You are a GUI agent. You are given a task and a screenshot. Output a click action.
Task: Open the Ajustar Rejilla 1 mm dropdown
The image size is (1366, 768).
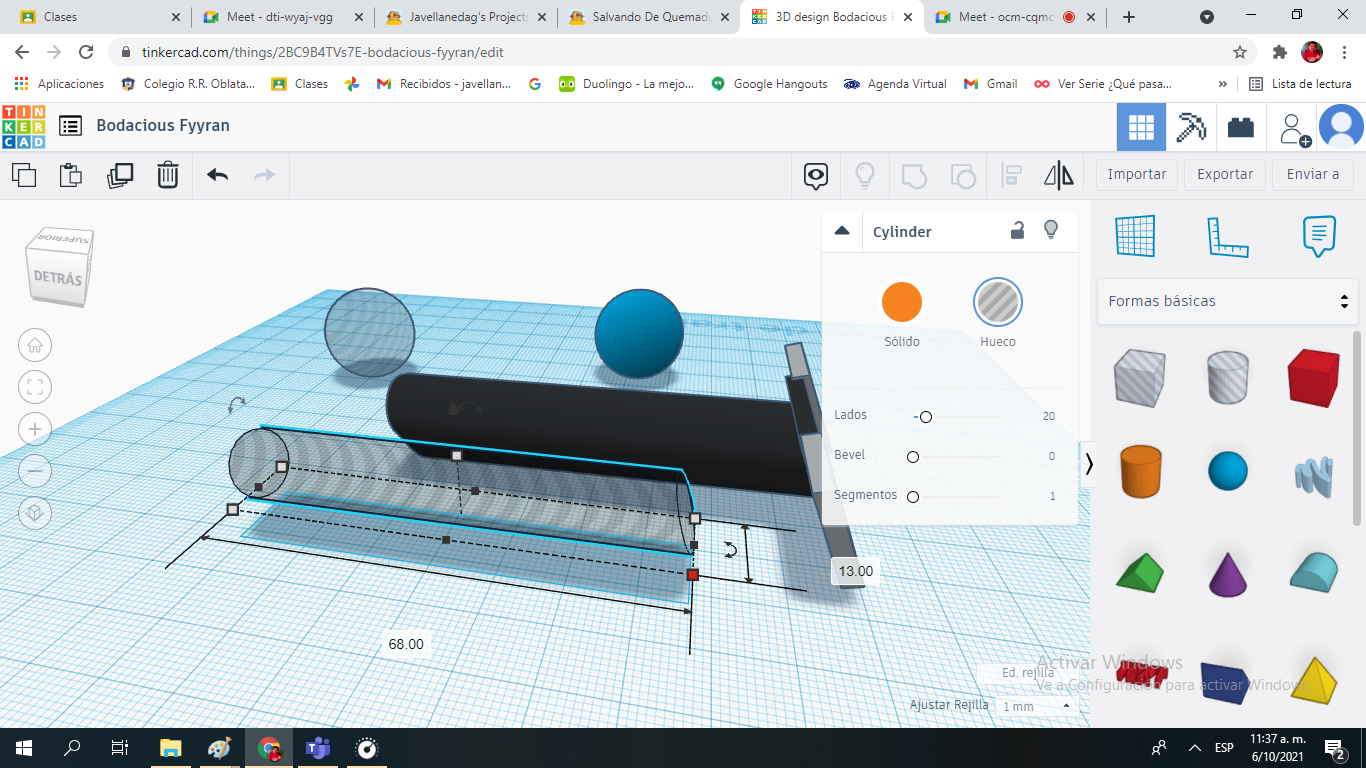click(x=1035, y=706)
